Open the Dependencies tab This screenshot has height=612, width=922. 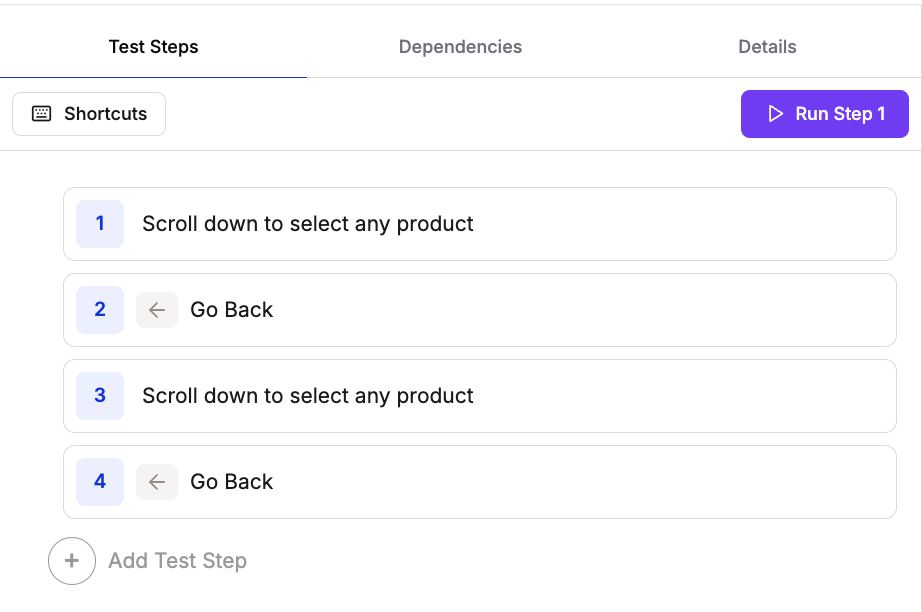point(460,47)
